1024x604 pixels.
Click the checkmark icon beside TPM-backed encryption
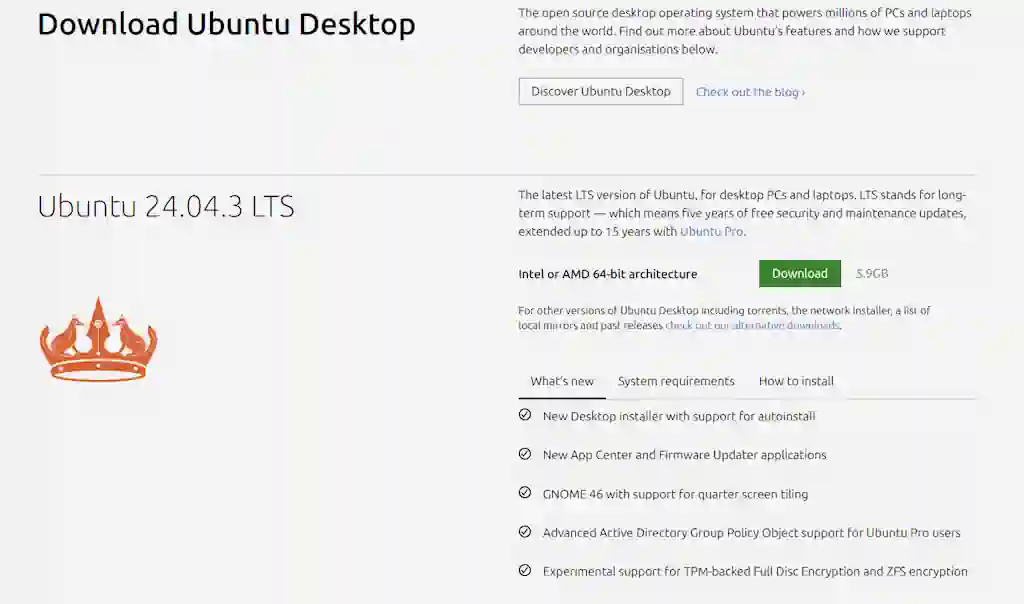(x=525, y=571)
